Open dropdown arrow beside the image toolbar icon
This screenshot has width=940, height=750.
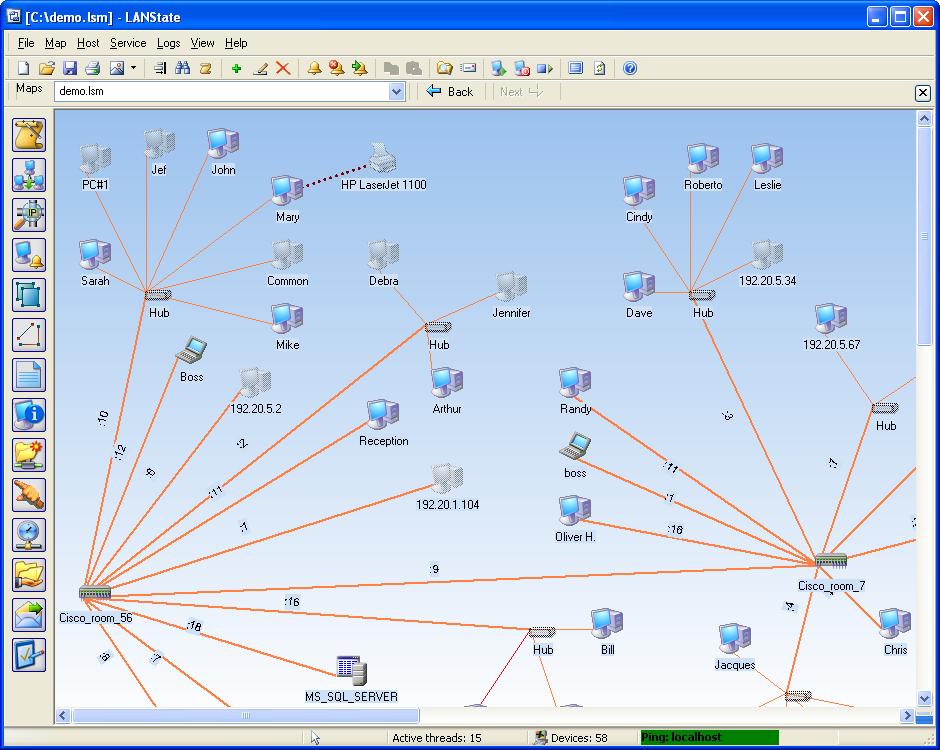coord(133,68)
